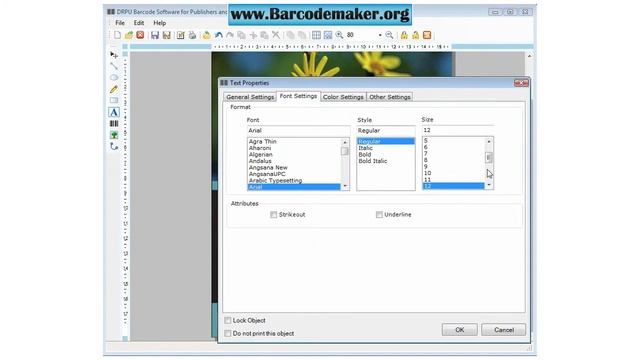Select the arrow pointer tool

point(114,55)
